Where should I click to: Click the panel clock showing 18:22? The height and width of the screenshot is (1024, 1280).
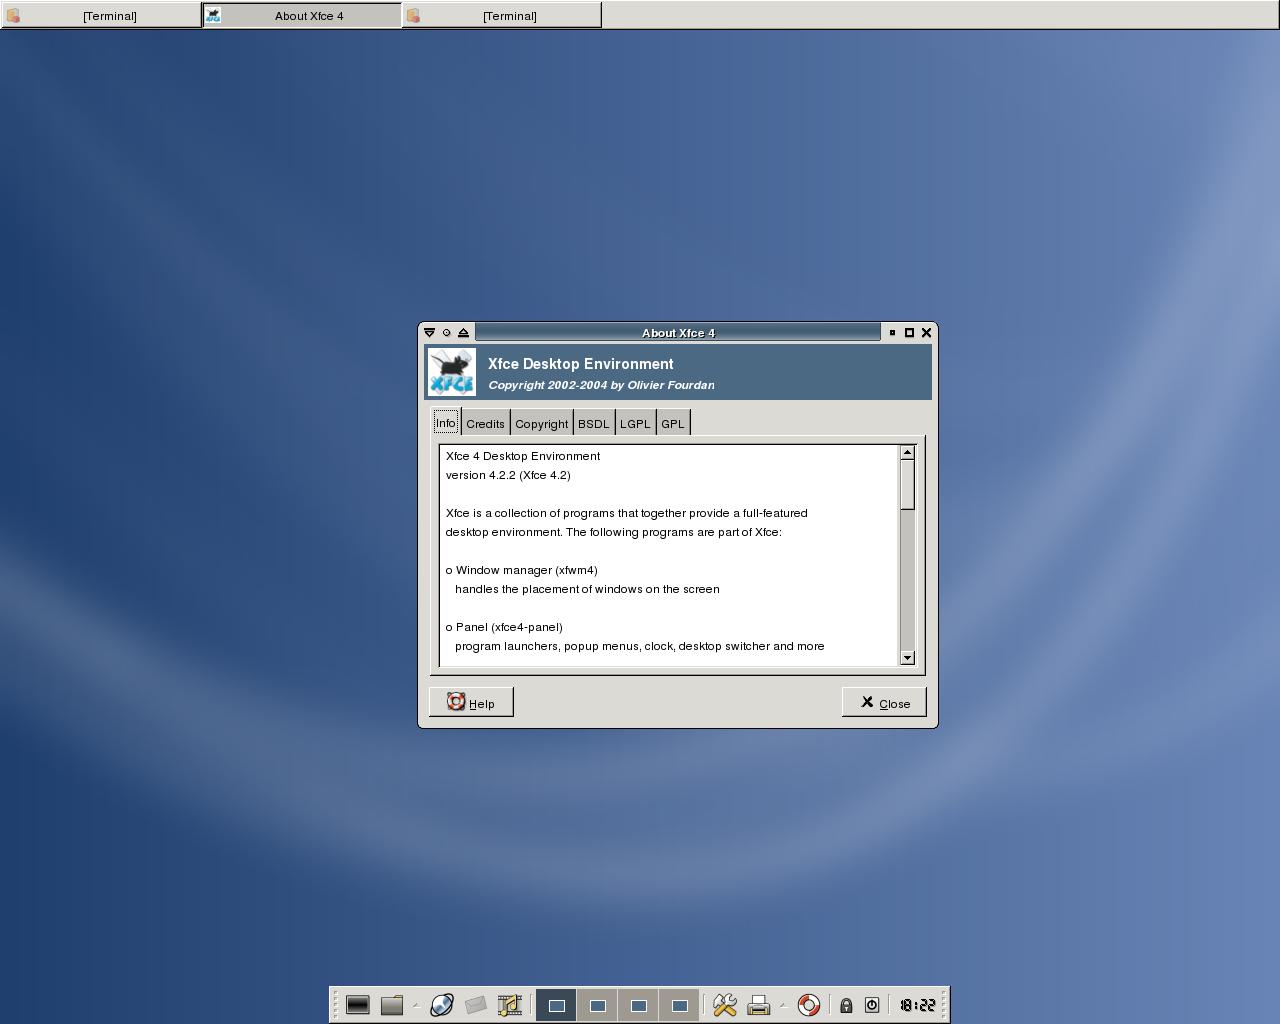pos(917,1005)
